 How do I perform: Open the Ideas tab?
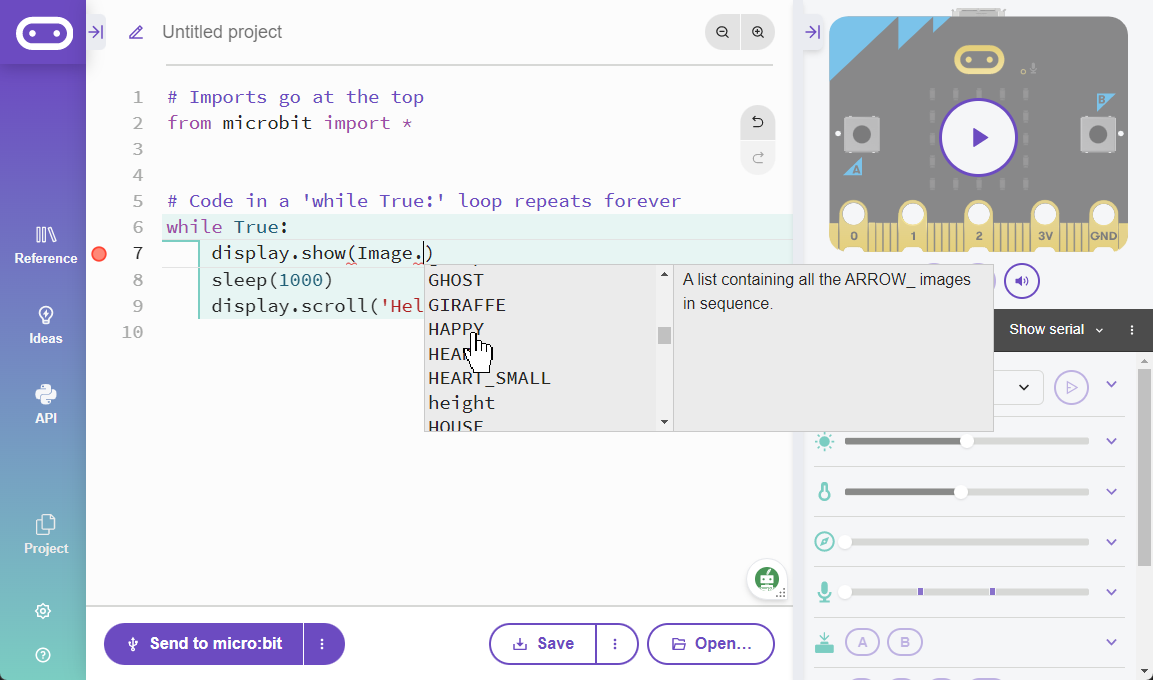pyautogui.click(x=46, y=326)
